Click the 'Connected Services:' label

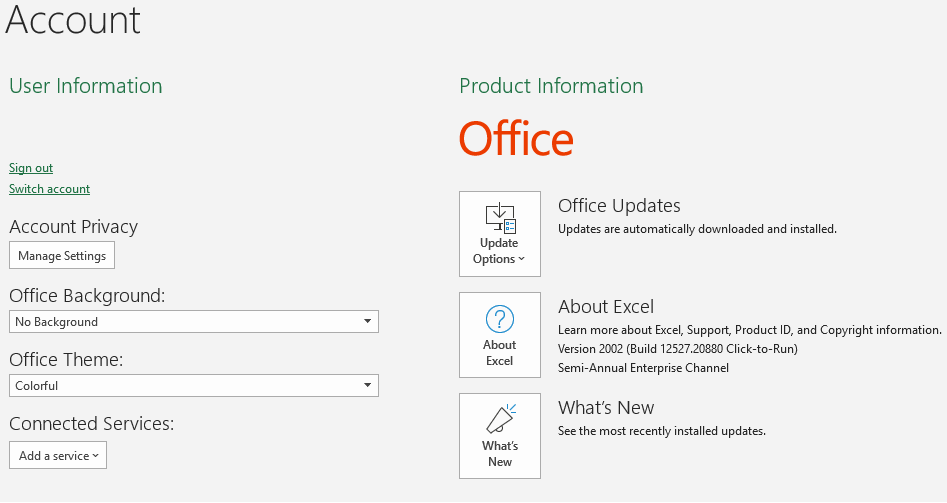tap(92, 424)
